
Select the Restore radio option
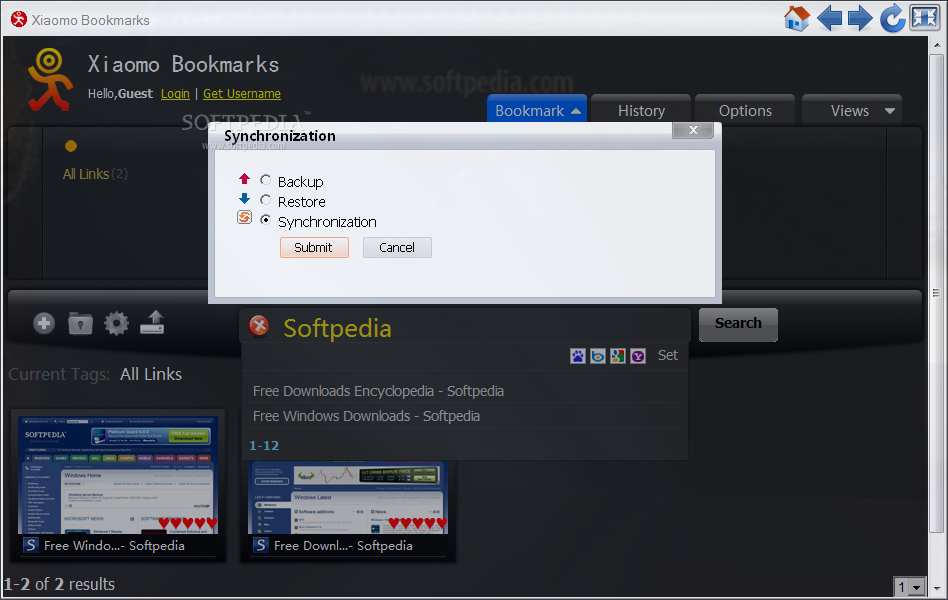click(265, 200)
